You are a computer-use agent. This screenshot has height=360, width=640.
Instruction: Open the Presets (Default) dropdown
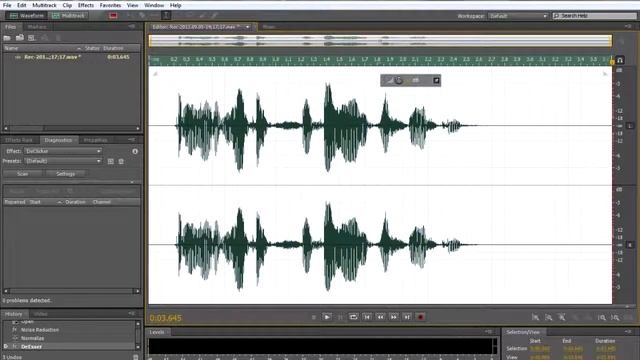click(63, 161)
